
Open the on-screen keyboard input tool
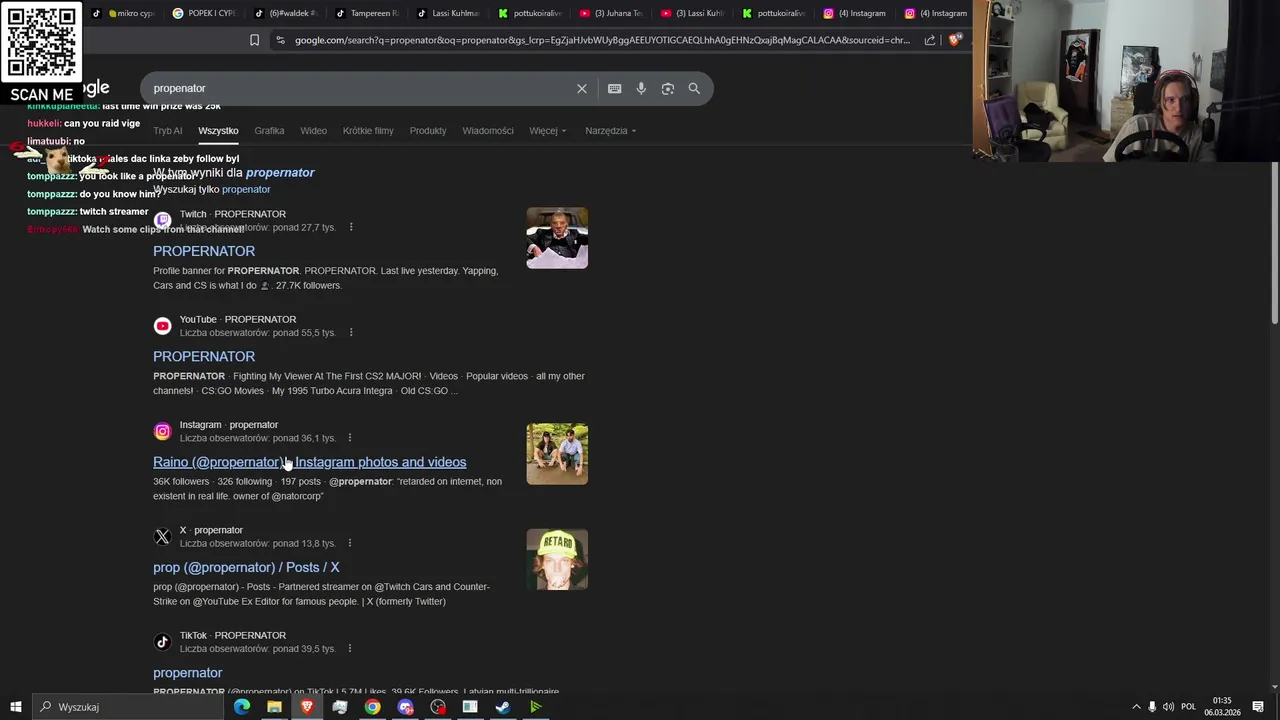[615, 88]
